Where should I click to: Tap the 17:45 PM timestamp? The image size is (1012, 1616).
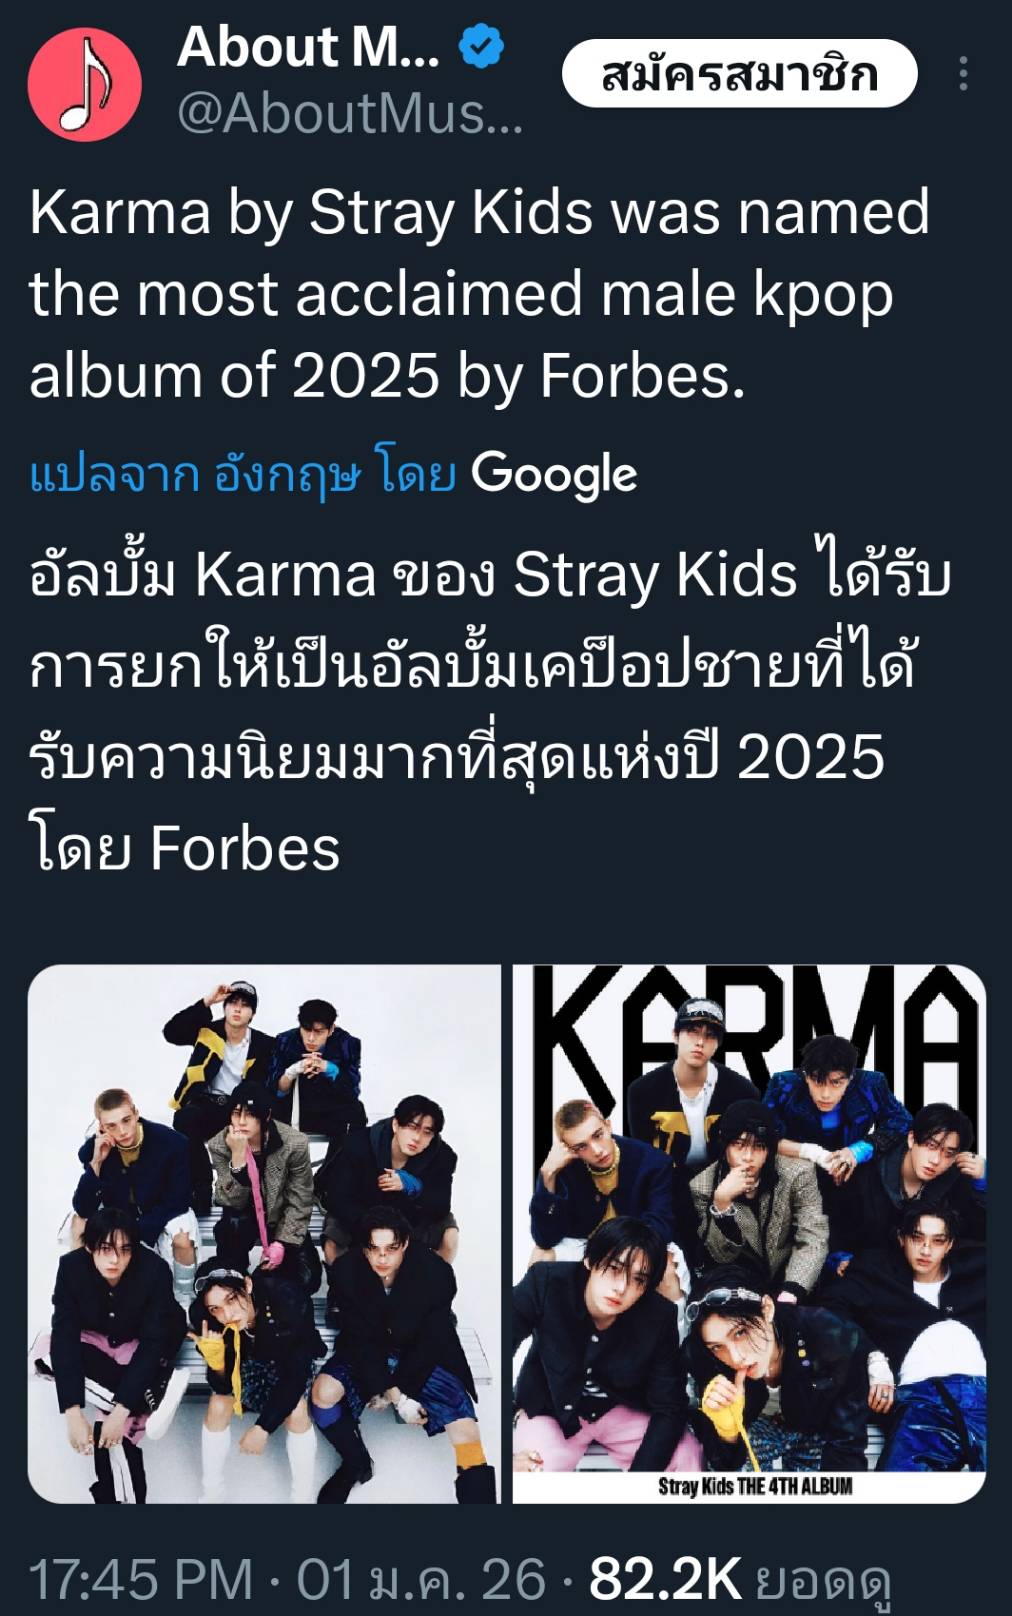[x=141, y=1580]
